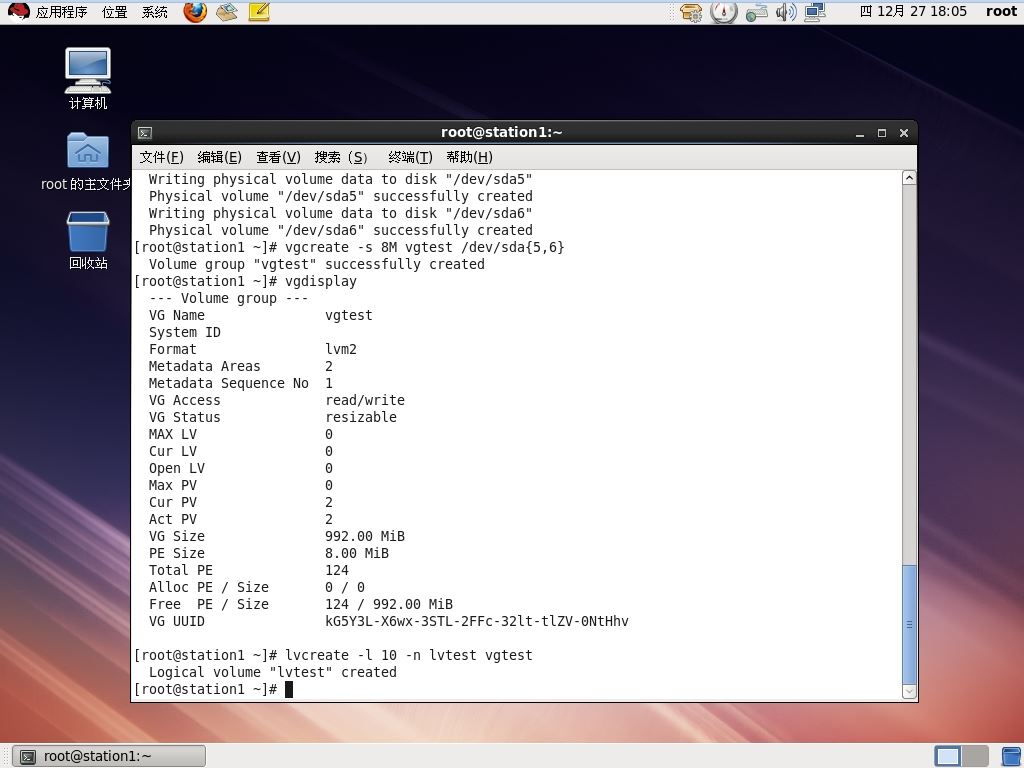Screen dimensions: 1024x768
Task: Click the 'VG Name' value vgtest
Action: tap(349, 315)
